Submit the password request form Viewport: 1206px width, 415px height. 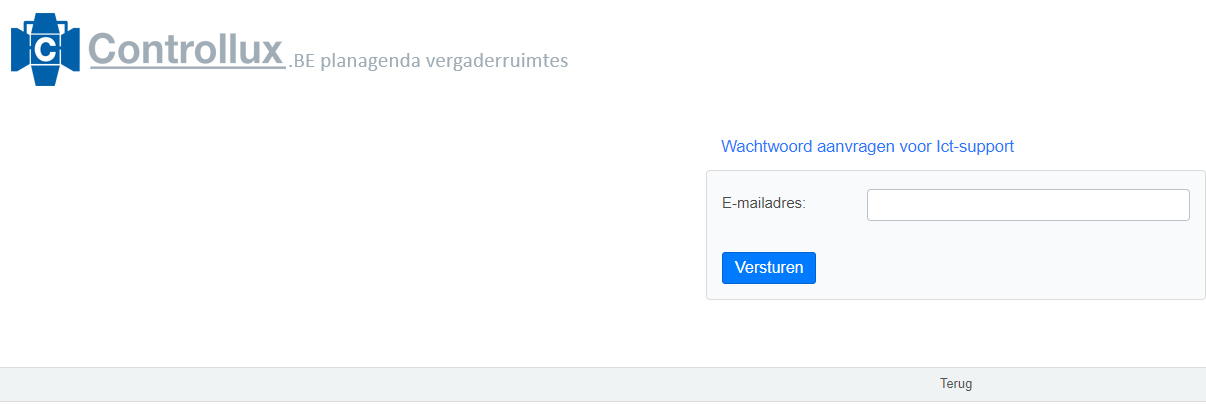[x=768, y=268]
